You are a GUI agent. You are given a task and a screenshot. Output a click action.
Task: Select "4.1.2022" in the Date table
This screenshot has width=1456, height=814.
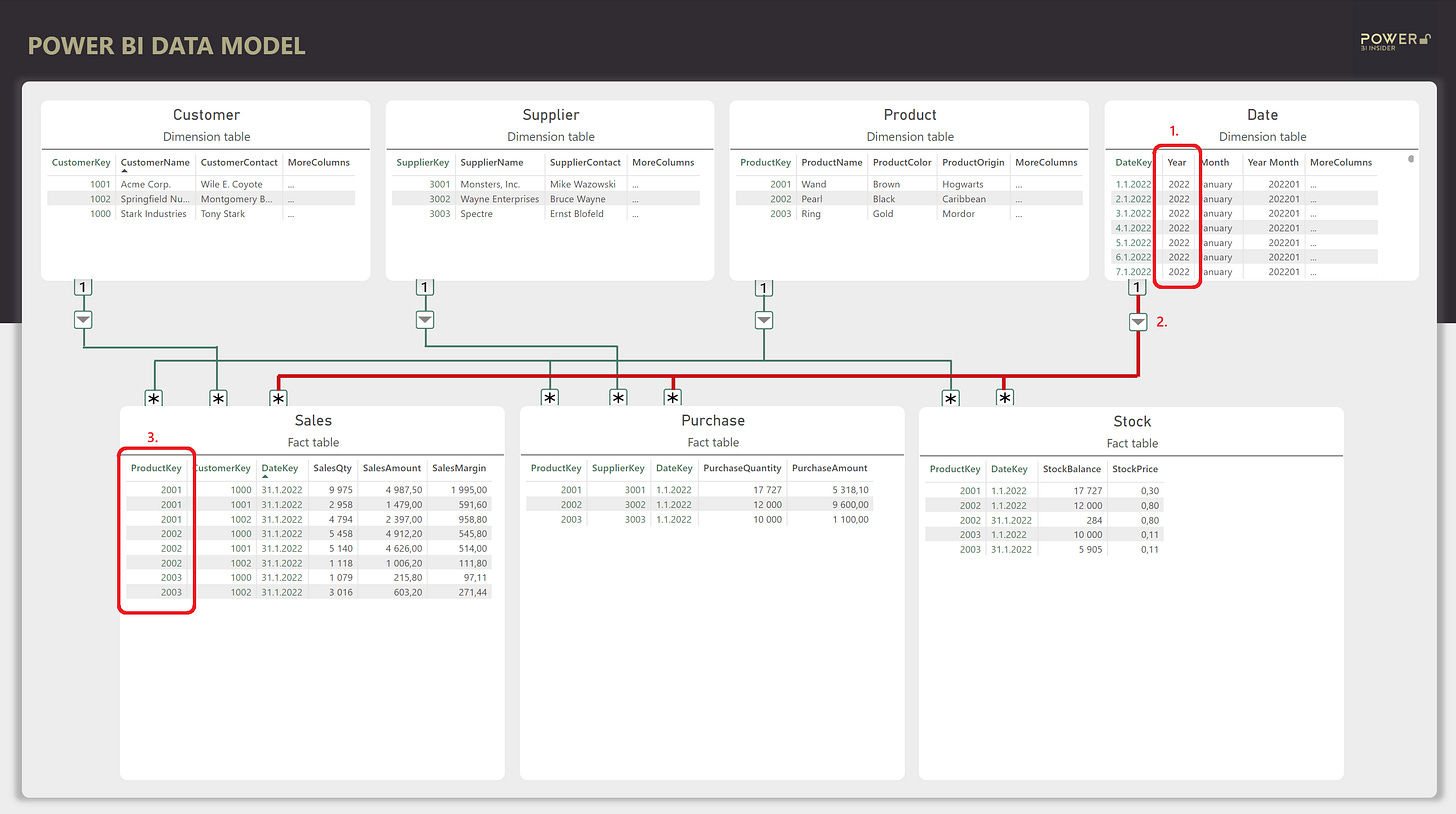[x=1134, y=228]
